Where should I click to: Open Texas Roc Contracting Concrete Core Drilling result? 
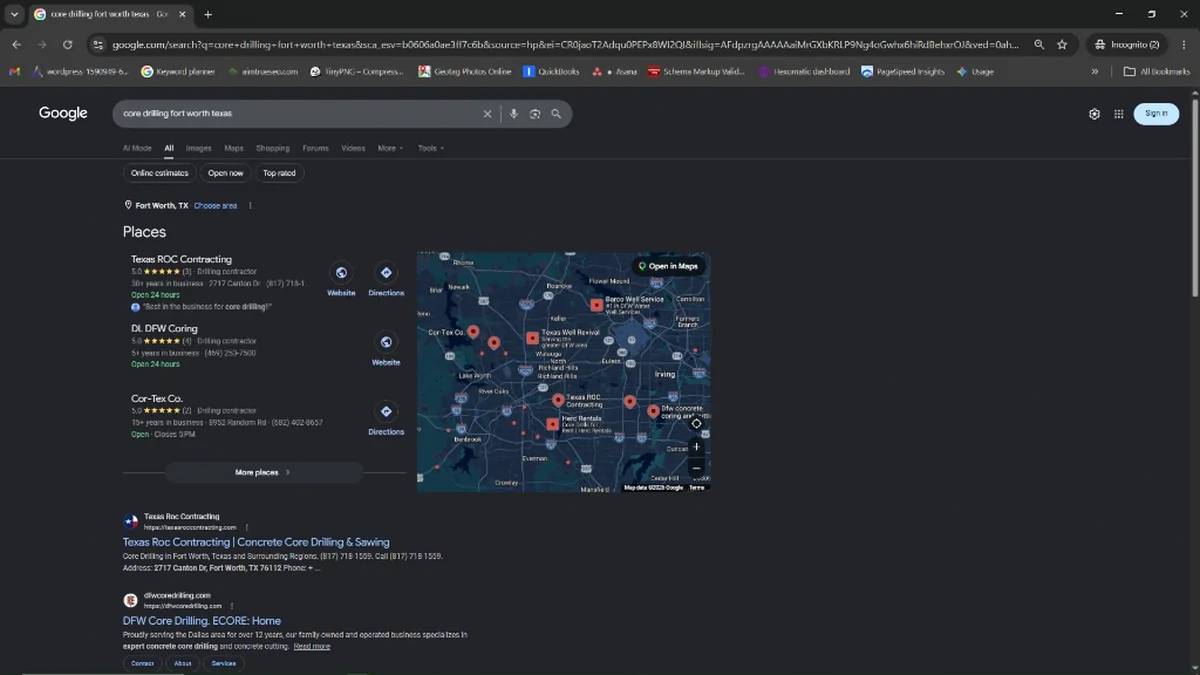point(256,542)
